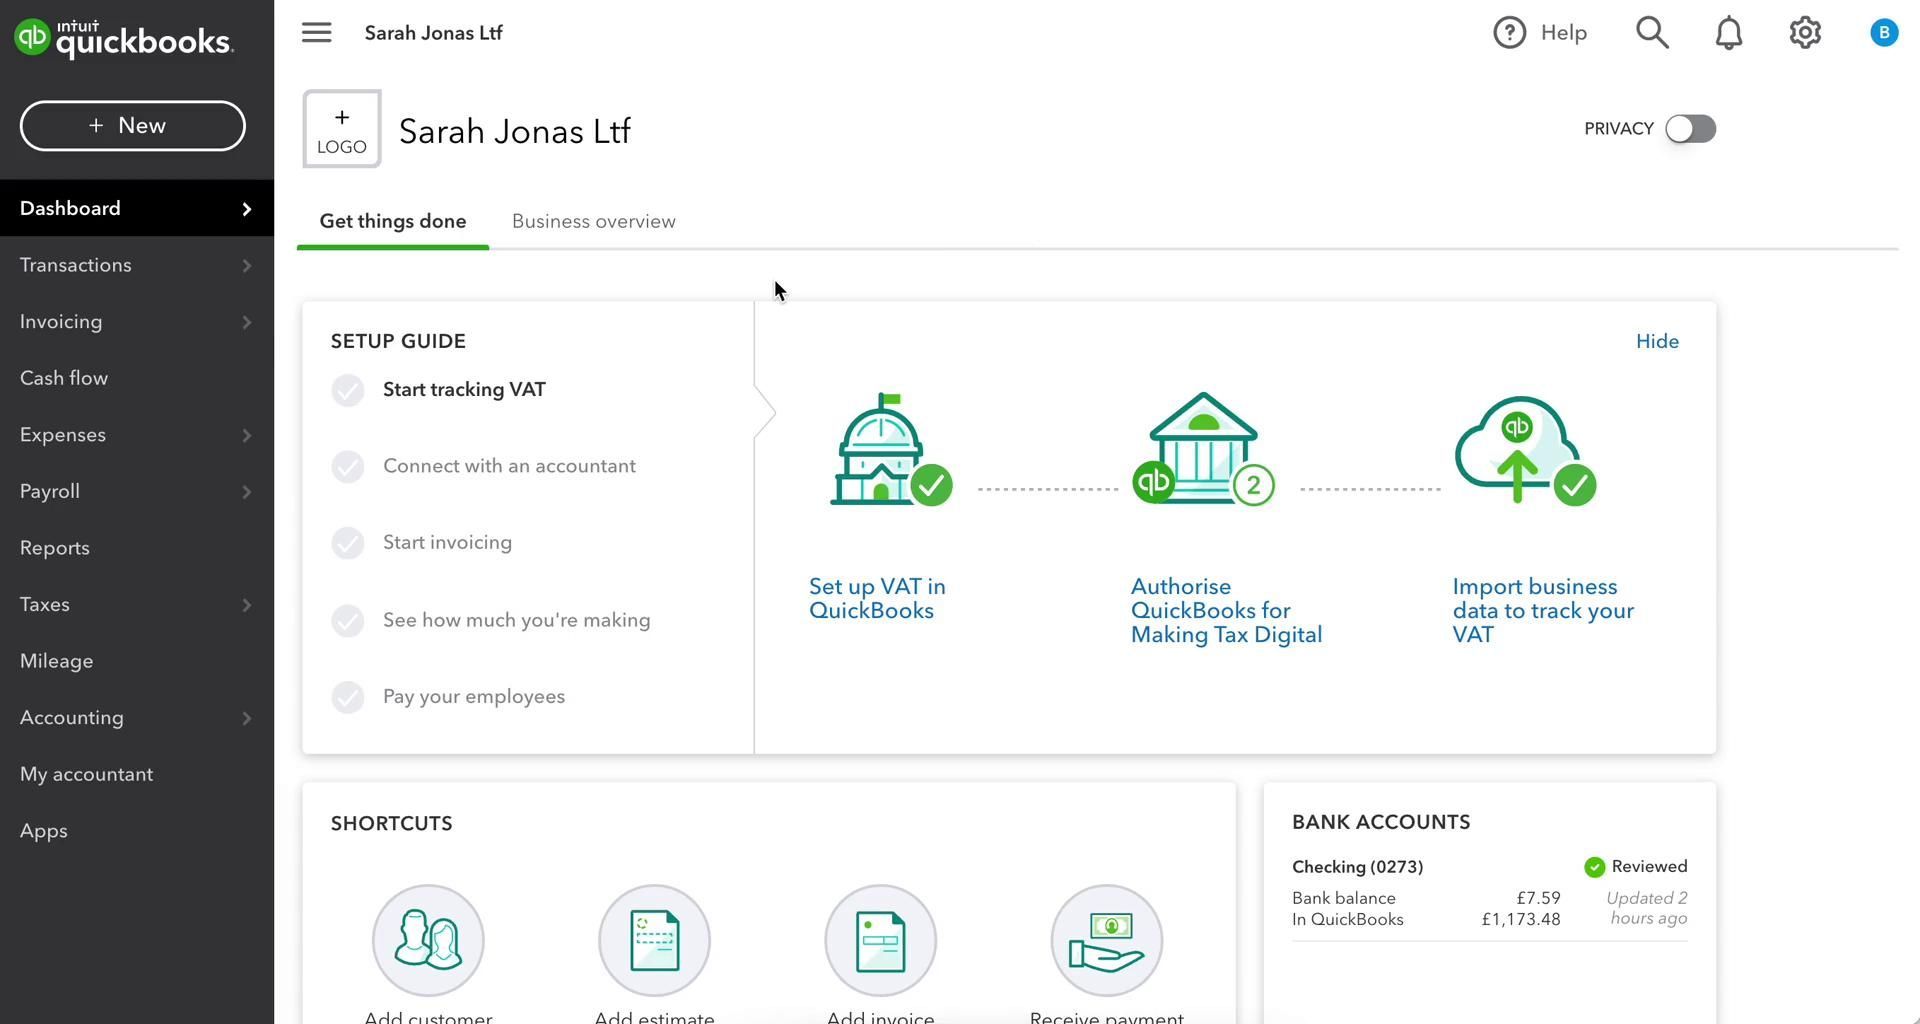Switch to the Business overview tab

pyautogui.click(x=593, y=221)
